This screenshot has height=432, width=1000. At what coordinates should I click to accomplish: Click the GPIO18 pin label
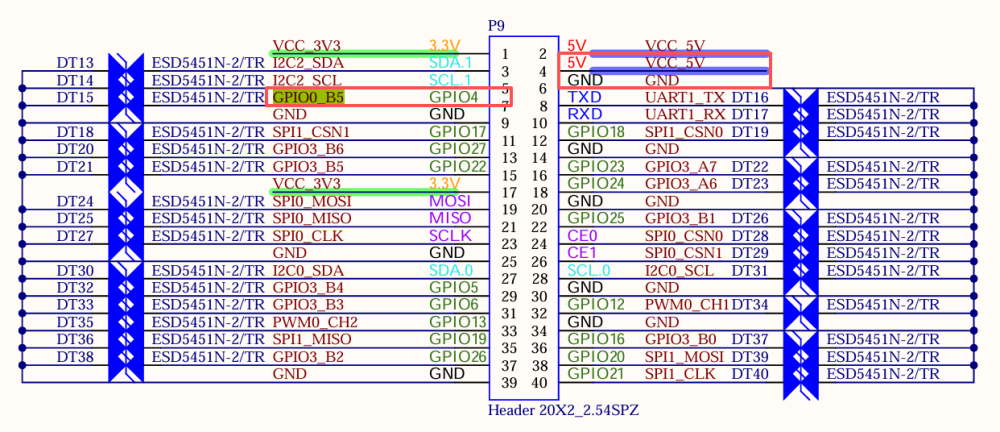596,132
